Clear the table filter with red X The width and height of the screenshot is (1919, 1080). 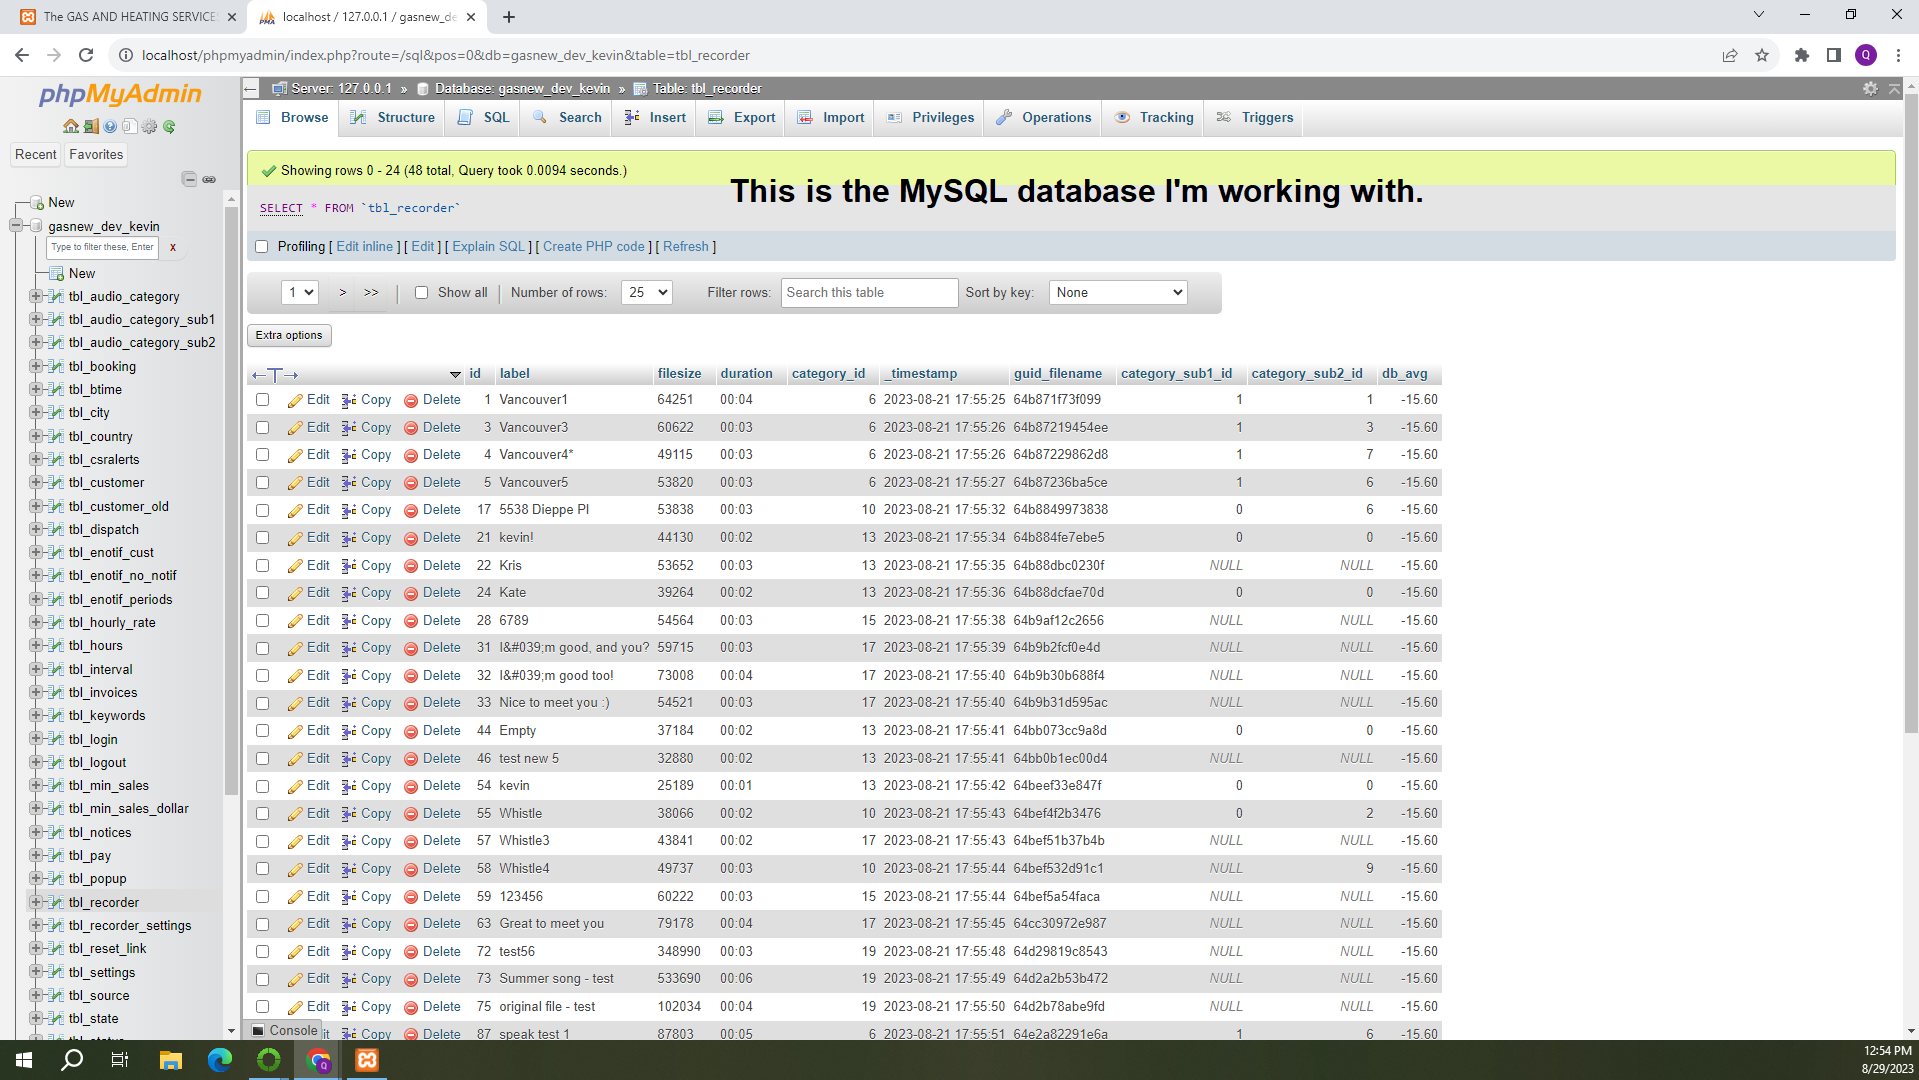tap(173, 247)
